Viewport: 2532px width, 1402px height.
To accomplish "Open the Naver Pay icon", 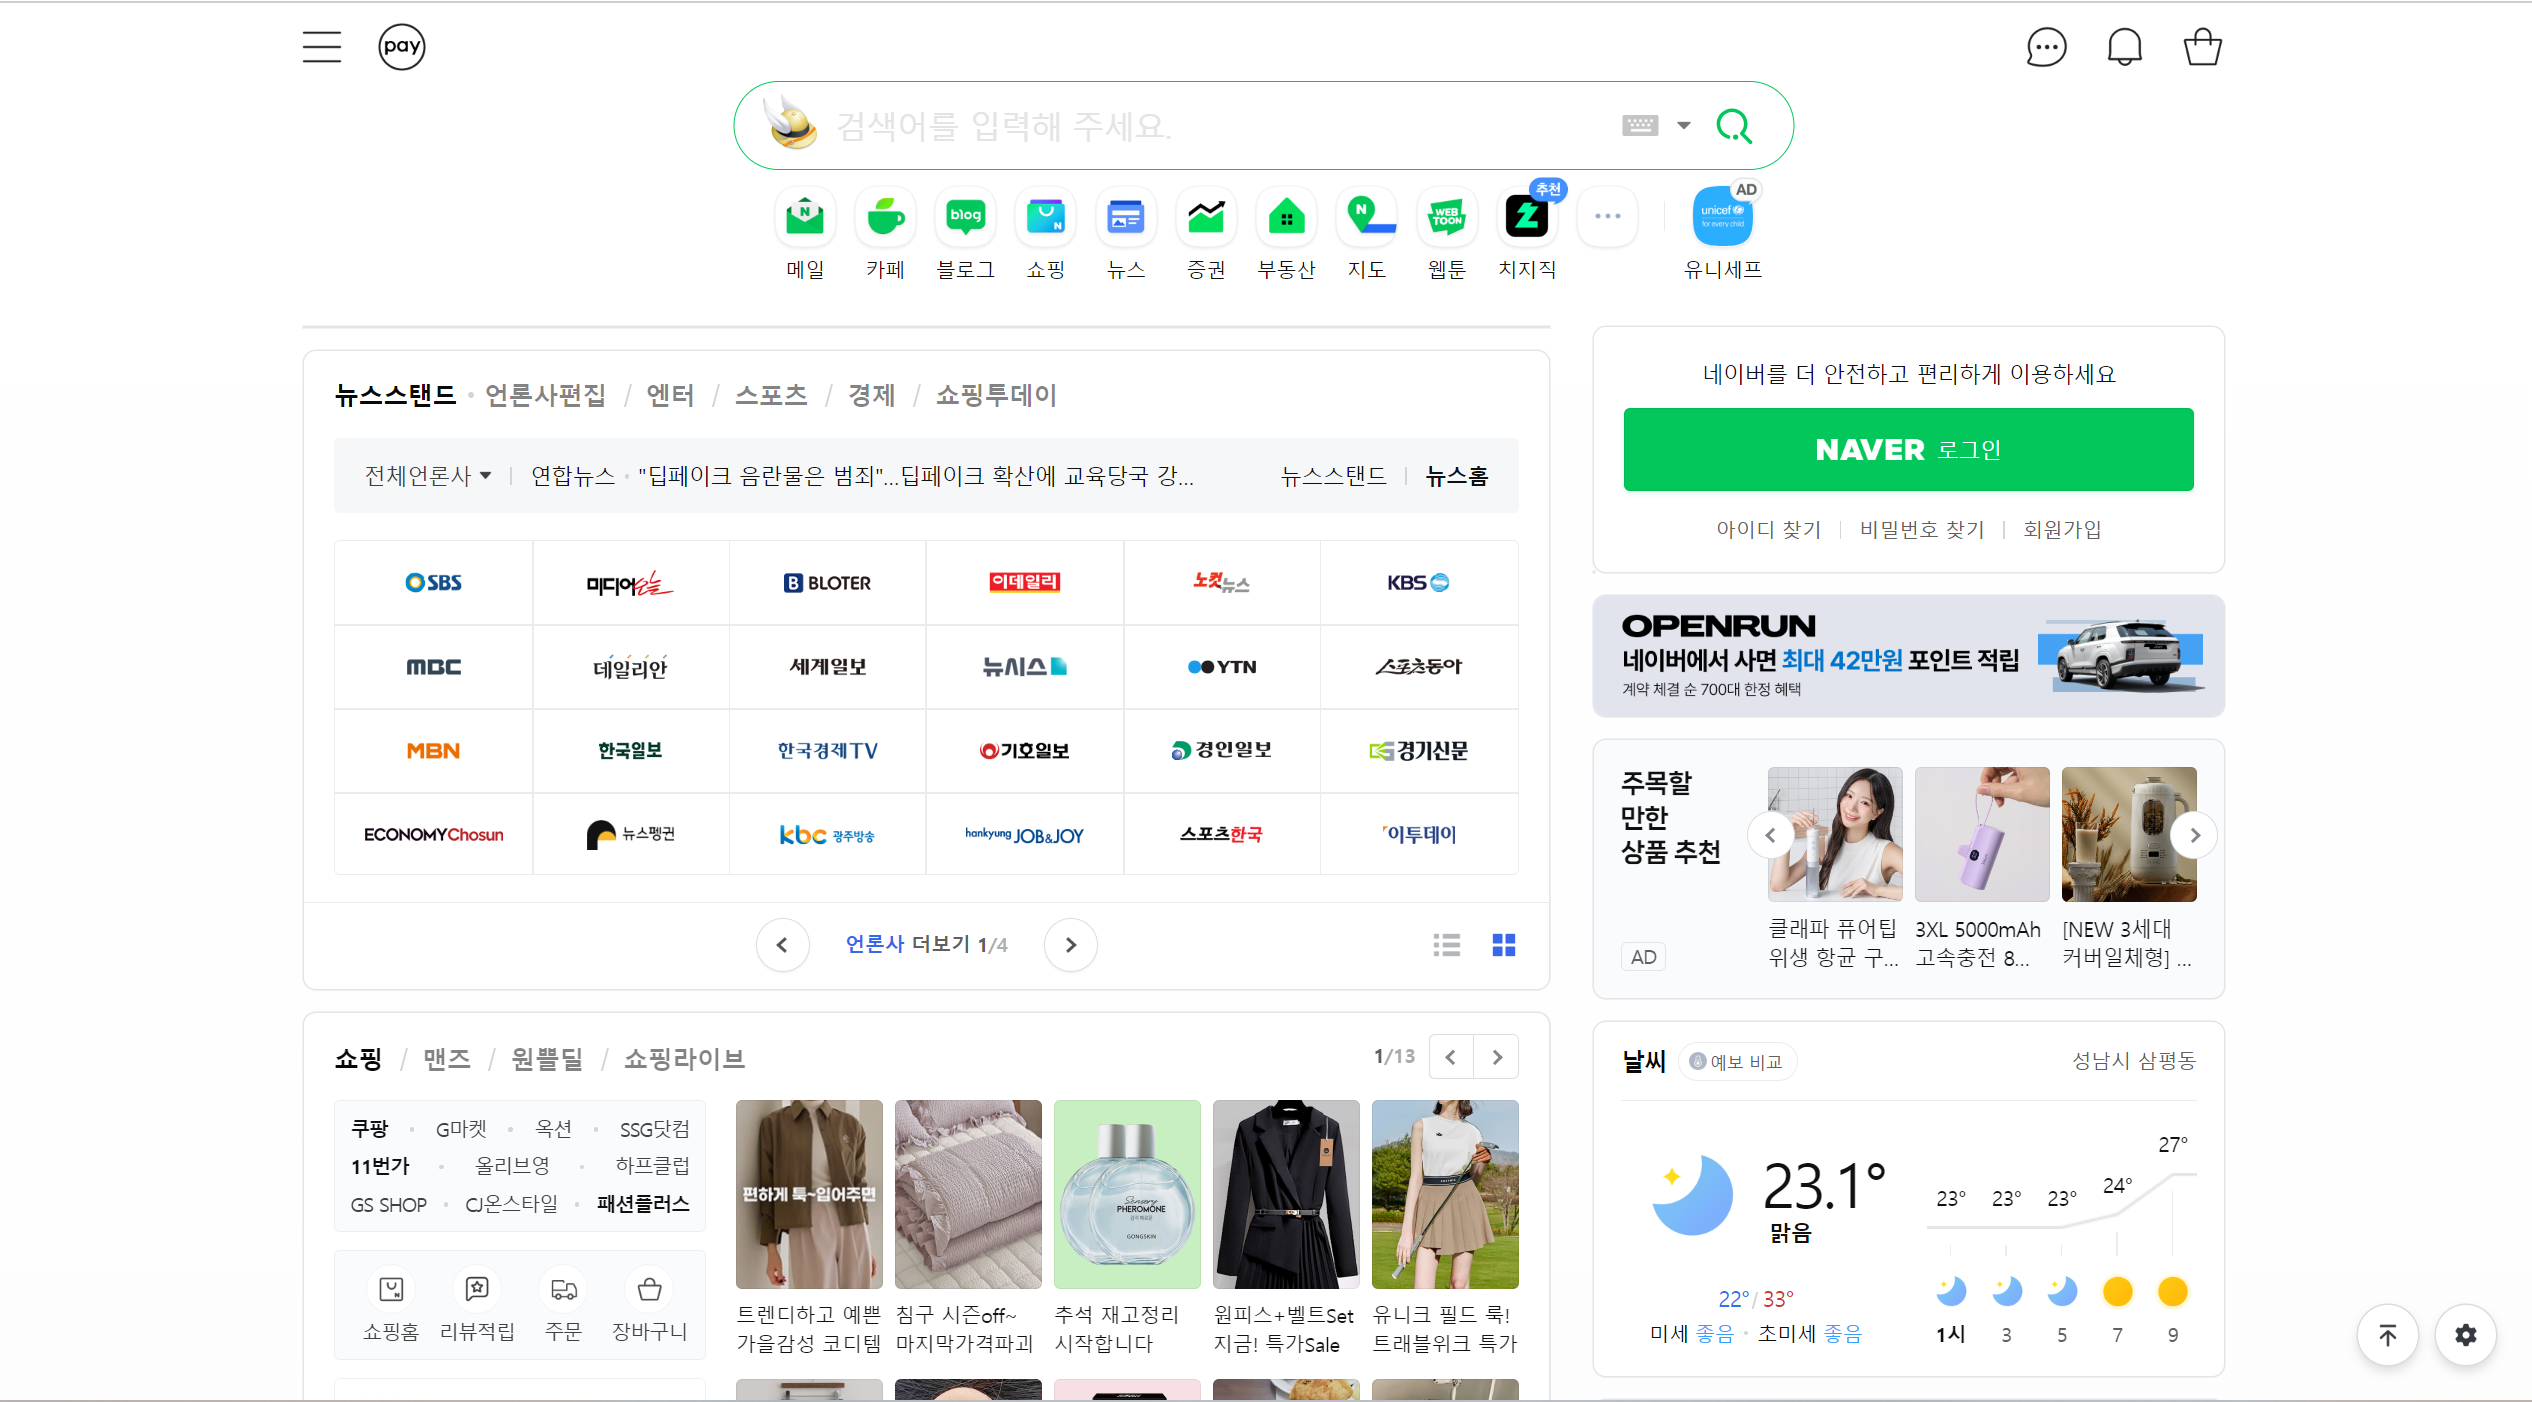I will pyautogui.click(x=401, y=47).
